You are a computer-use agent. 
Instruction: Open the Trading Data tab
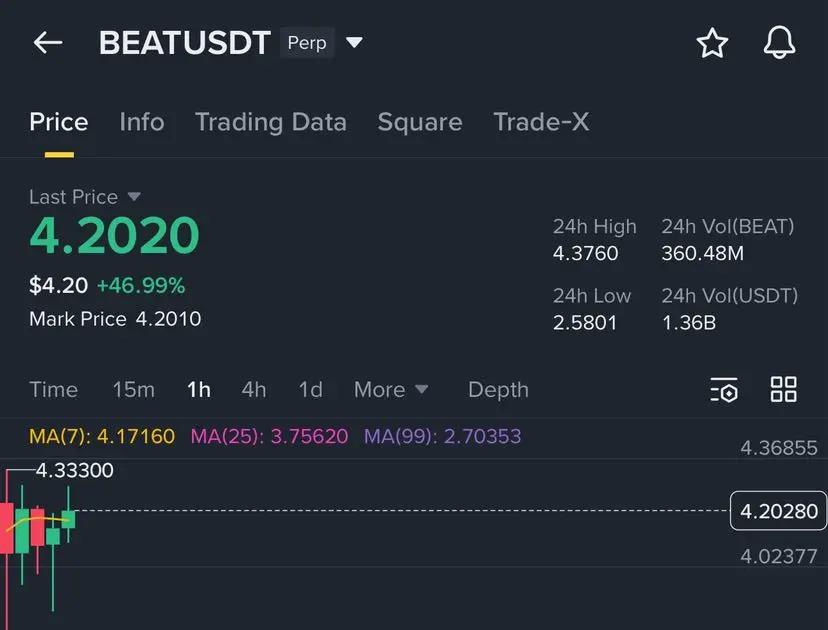click(270, 122)
